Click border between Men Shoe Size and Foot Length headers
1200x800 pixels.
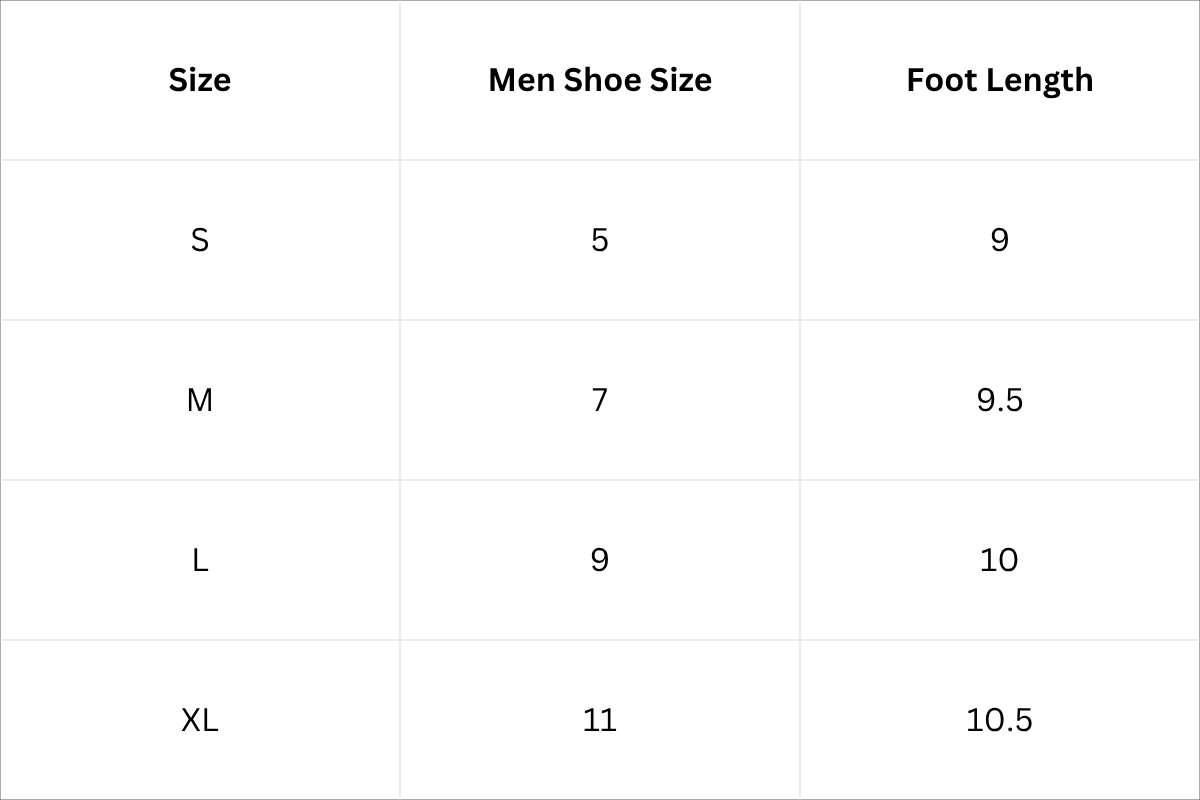[800, 80]
